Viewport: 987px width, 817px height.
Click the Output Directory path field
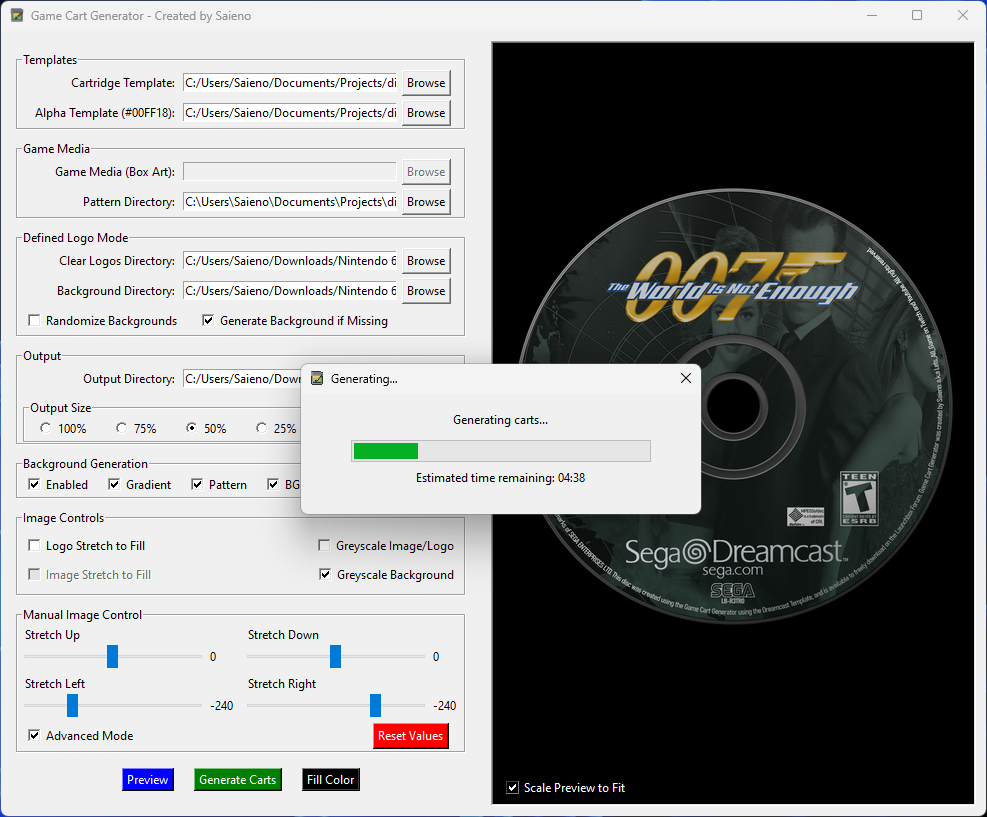[x=242, y=379]
